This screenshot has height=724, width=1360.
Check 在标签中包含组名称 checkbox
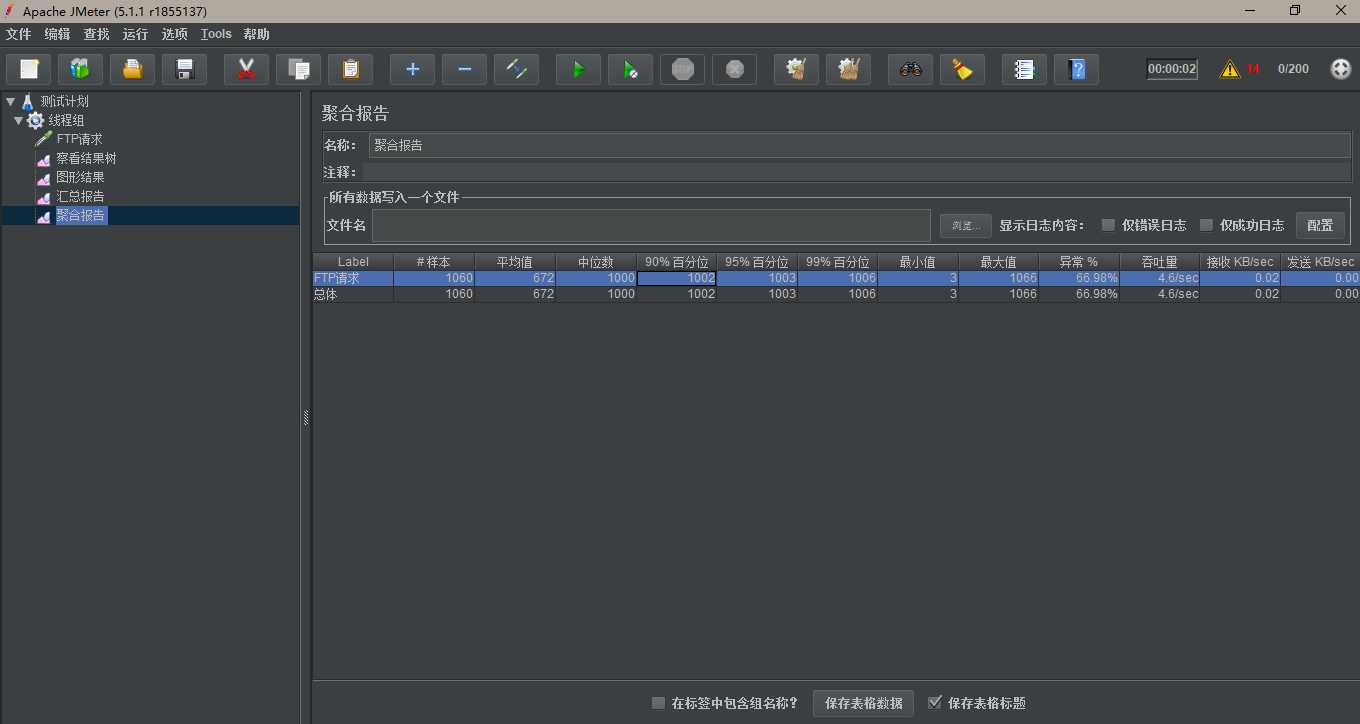click(658, 703)
